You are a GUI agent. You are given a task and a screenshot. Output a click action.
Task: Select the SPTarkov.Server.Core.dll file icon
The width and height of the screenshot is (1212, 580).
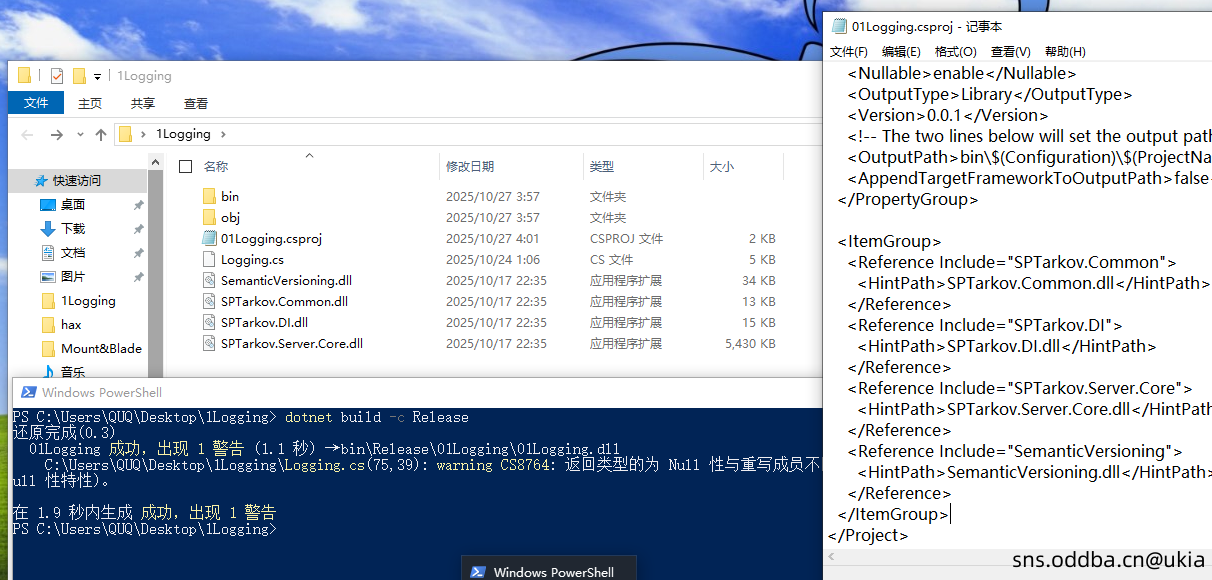click(x=208, y=344)
